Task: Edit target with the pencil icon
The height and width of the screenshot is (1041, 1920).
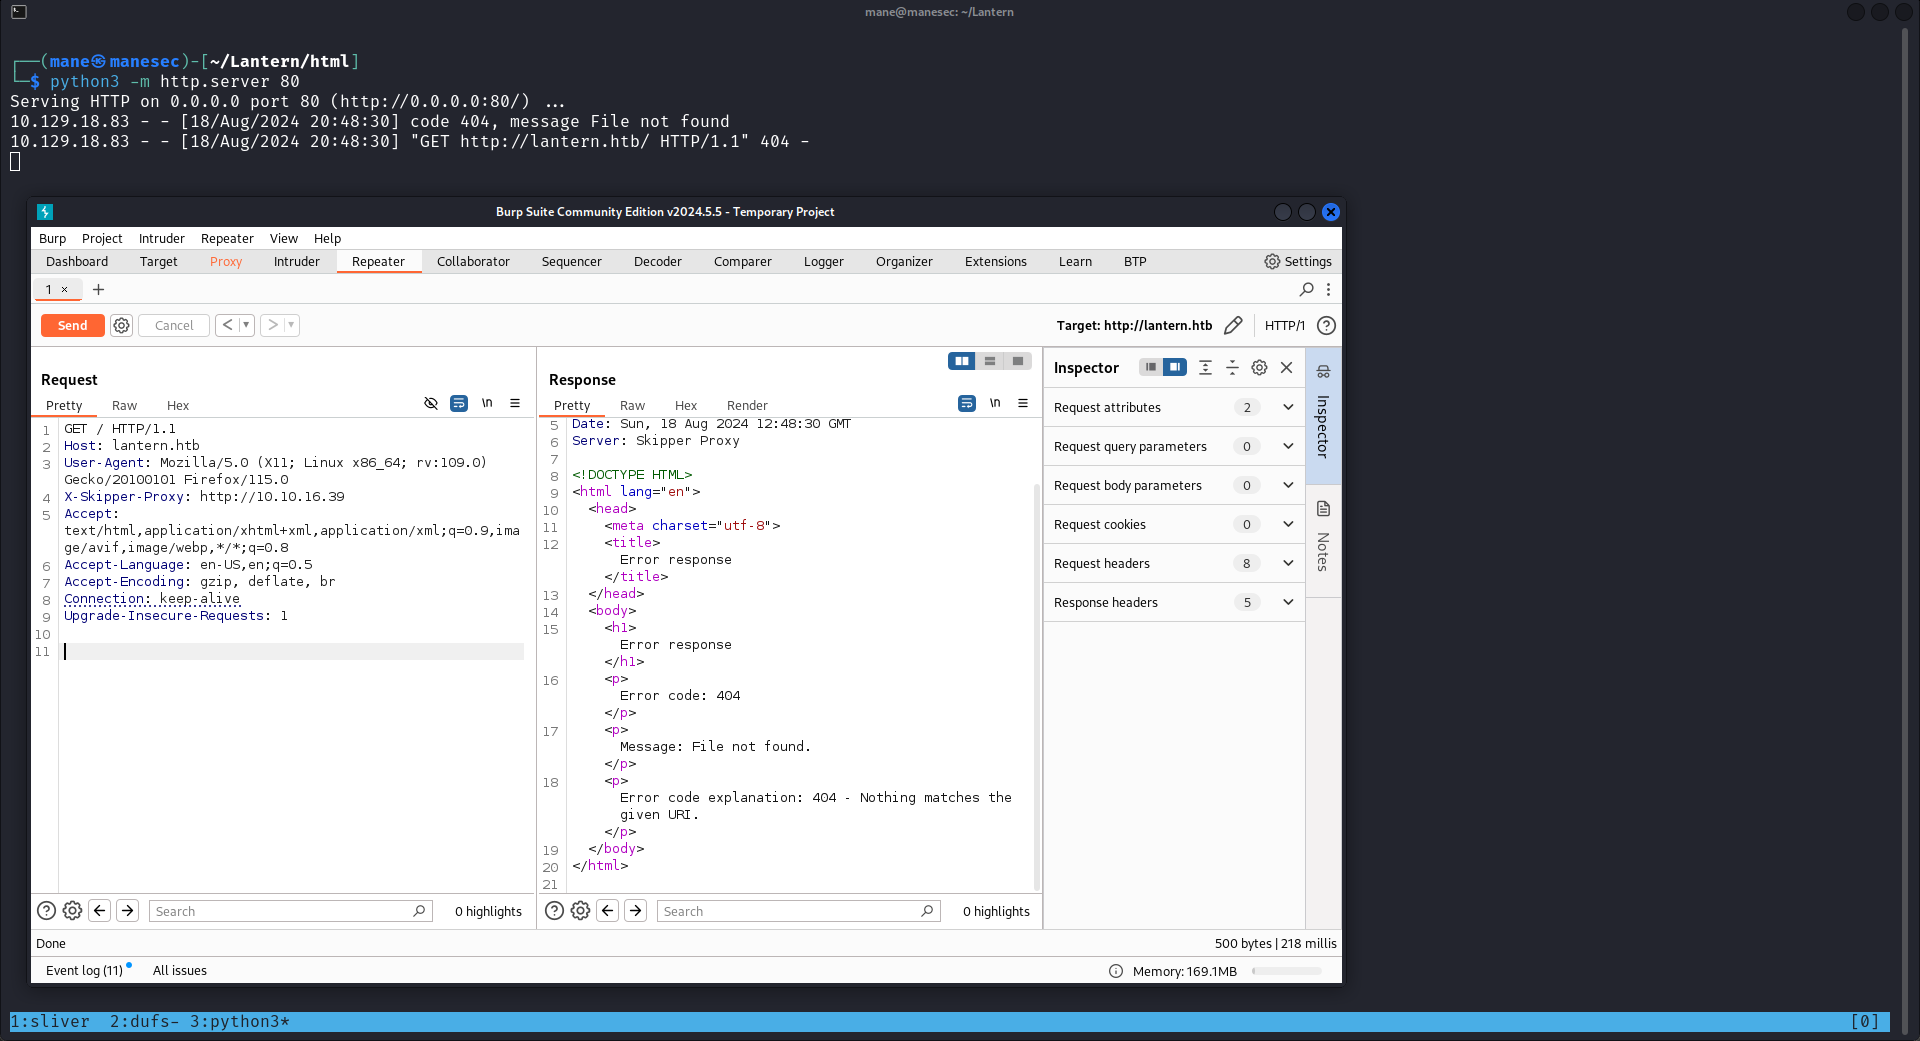Action: tap(1233, 326)
